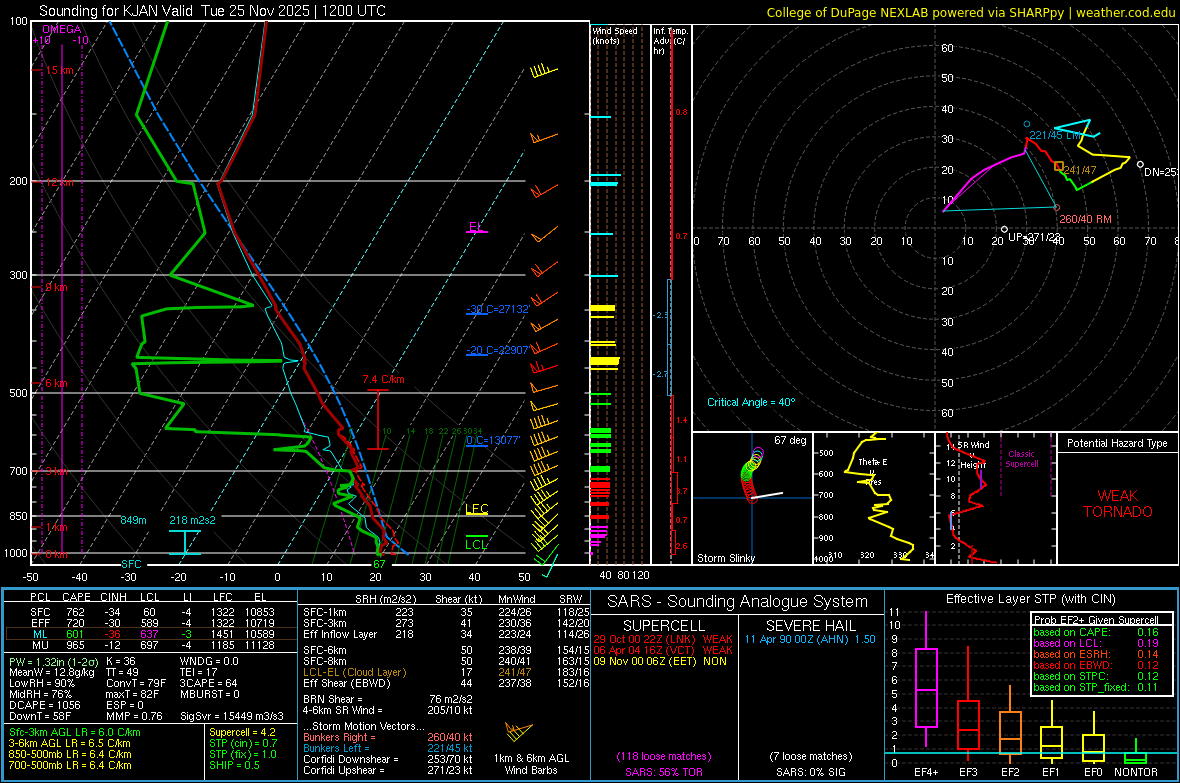Click the 260/40 RM hodograph label
Image resolution: width=1180 pixels, height=783 pixels.
tap(1085, 219)
